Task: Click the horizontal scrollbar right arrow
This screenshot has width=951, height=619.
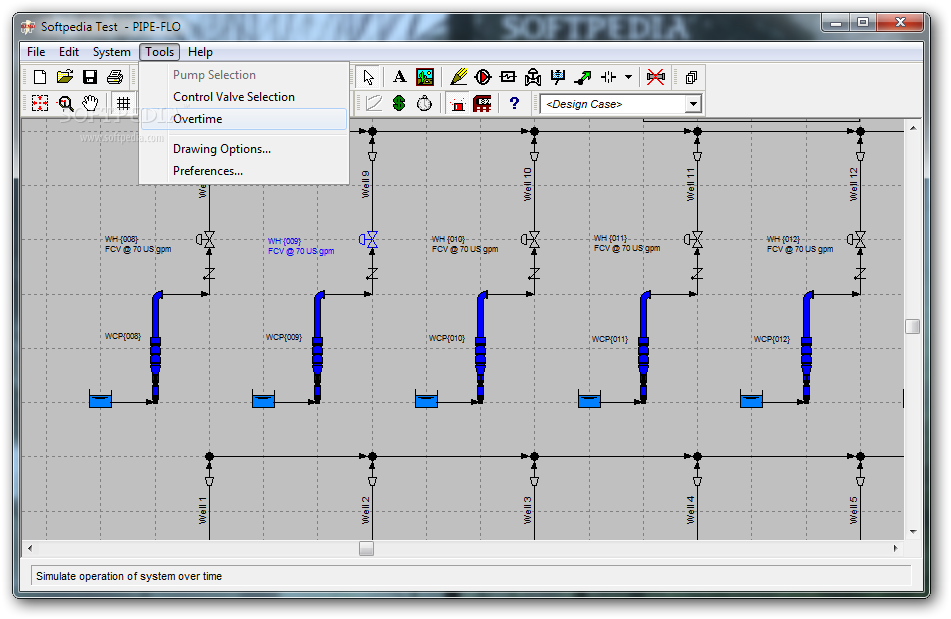Action: pyautogui.click(x=895, y=548)
